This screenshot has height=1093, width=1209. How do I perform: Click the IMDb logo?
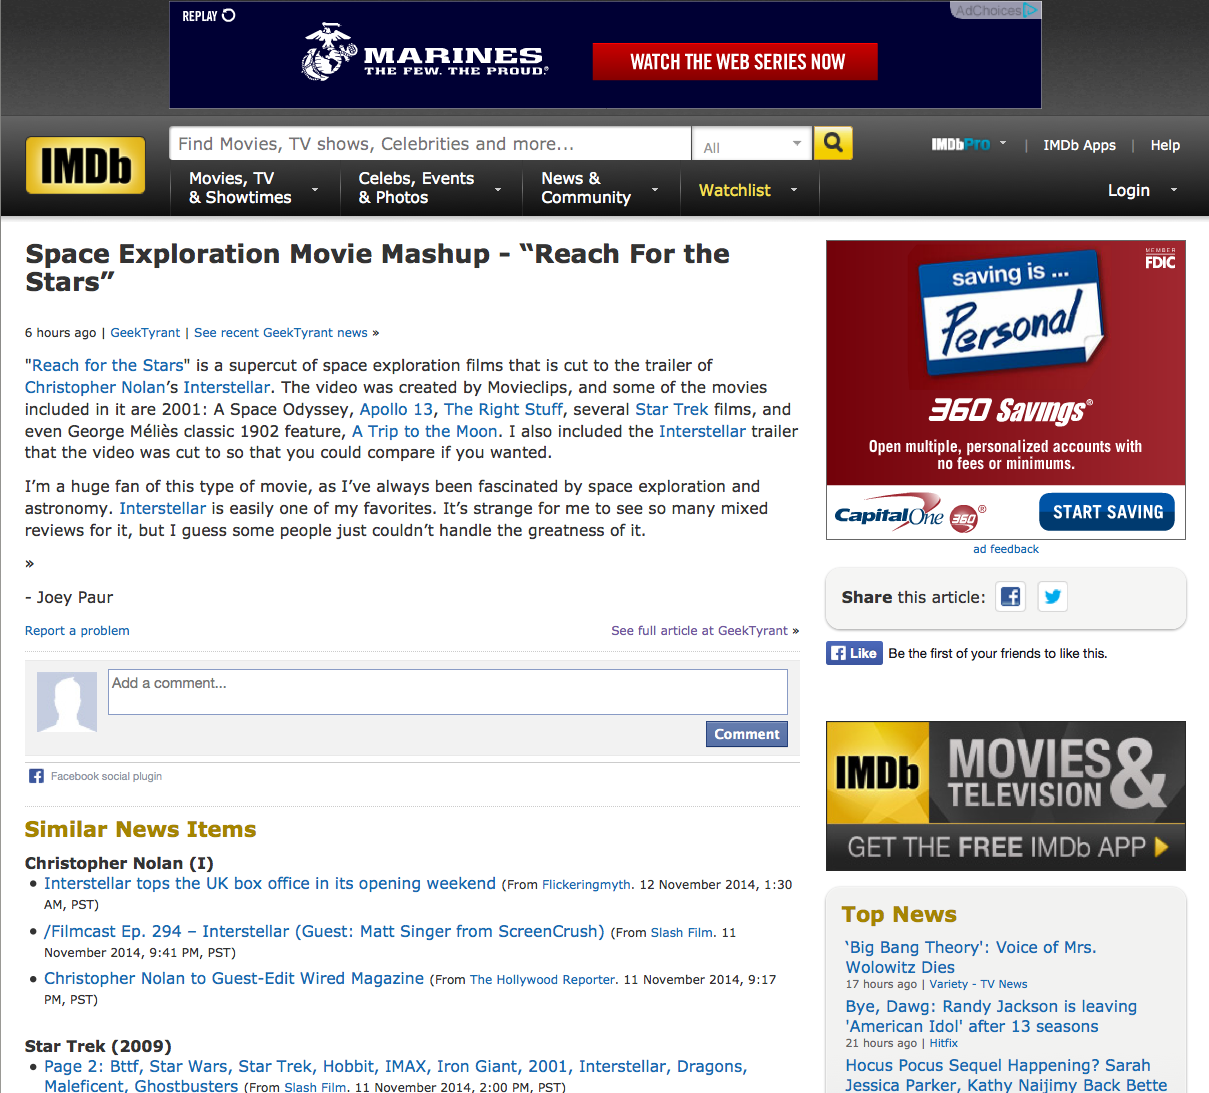tap(85, 165)
